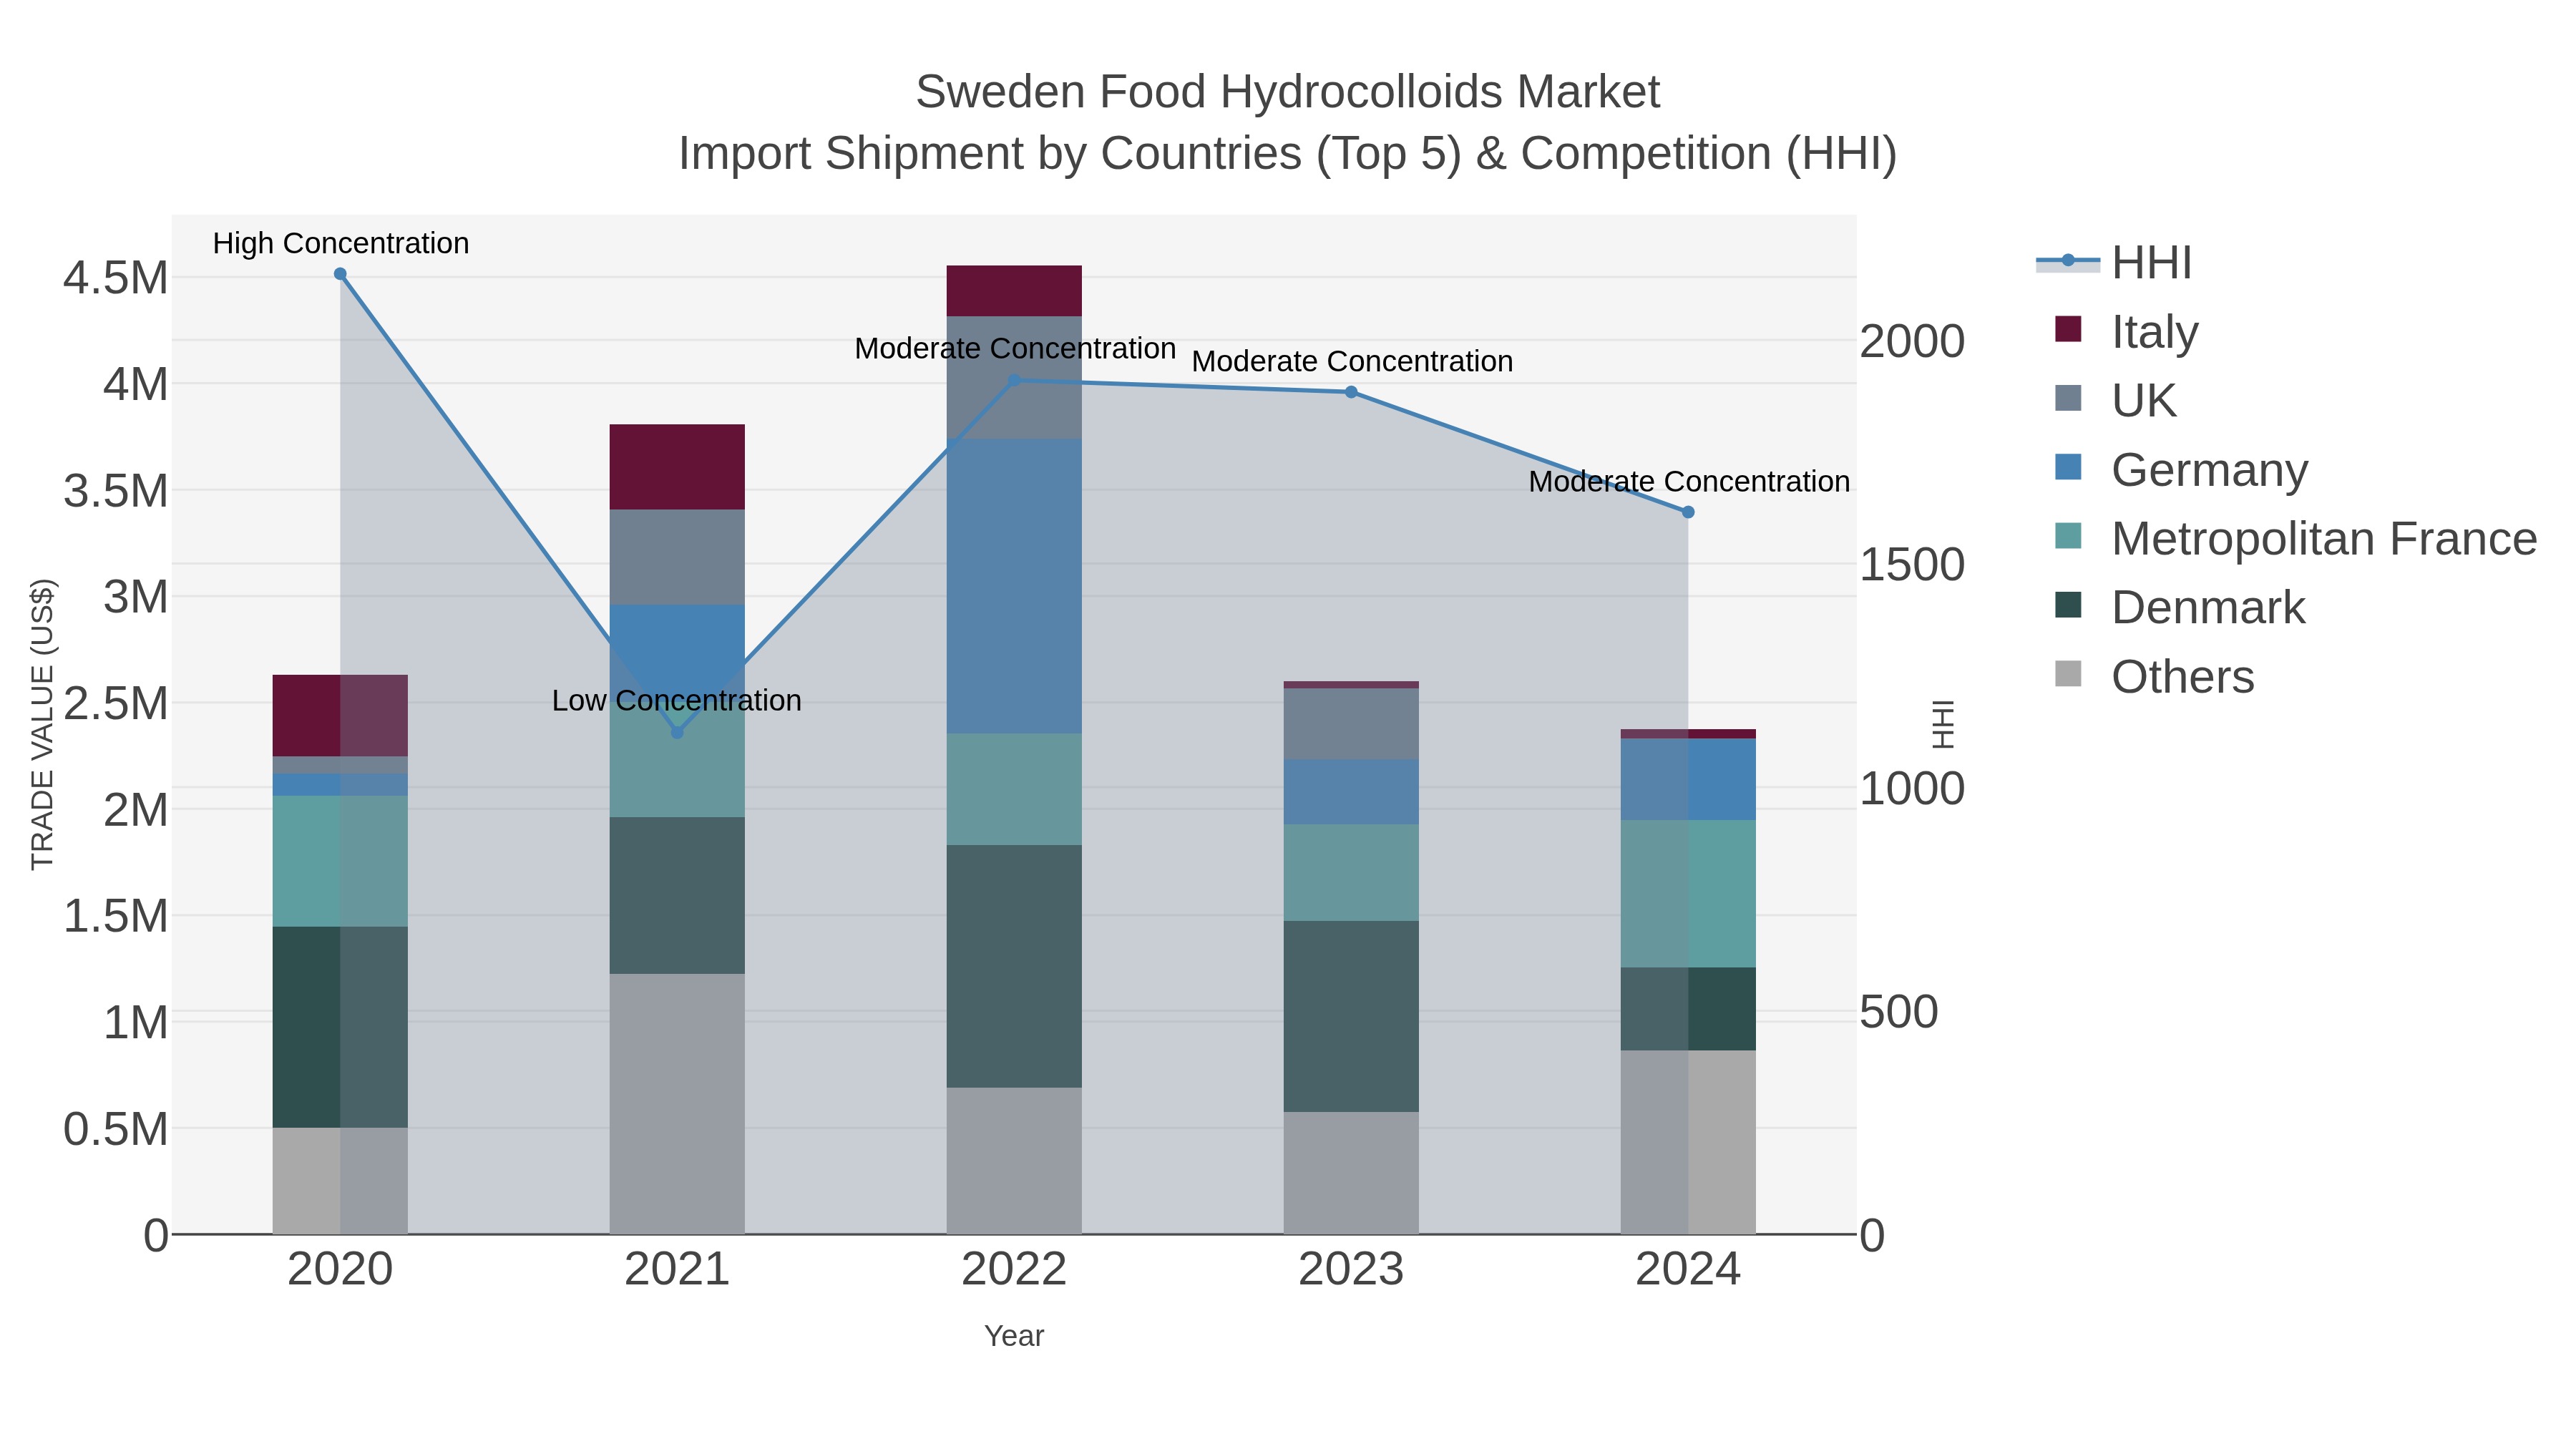Click the 'High Concentration' annotation
The width and height of the screenshot is (2576, 1449).
click(x=341, y=243)
